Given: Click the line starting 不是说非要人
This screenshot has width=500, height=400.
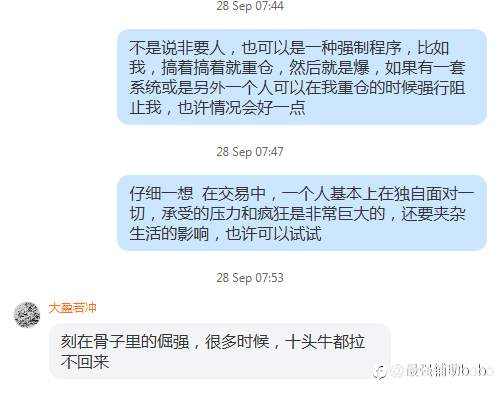Looking at the screenshot, I should coord(289,48).
